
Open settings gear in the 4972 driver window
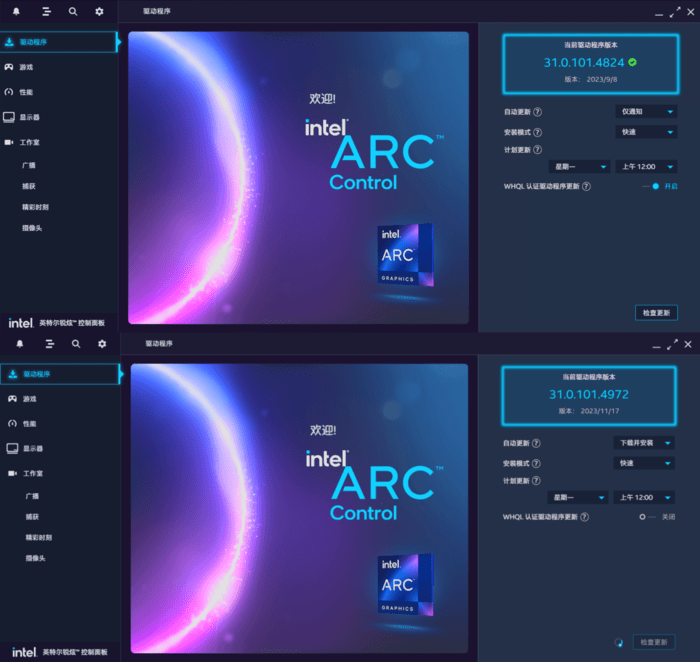point(102,344)
